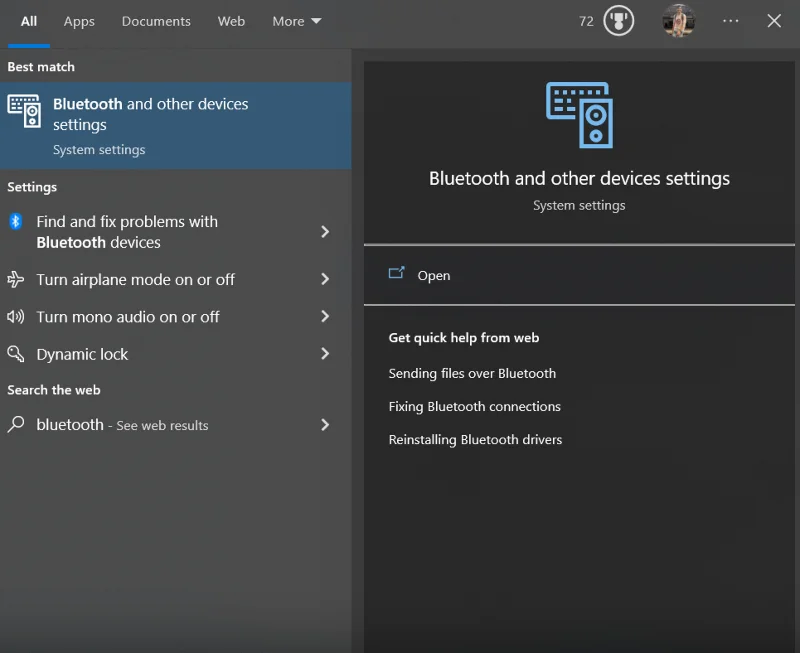800x653 pixels.
Task: Click the rewards trophy icon
Action: coord(618,21)
